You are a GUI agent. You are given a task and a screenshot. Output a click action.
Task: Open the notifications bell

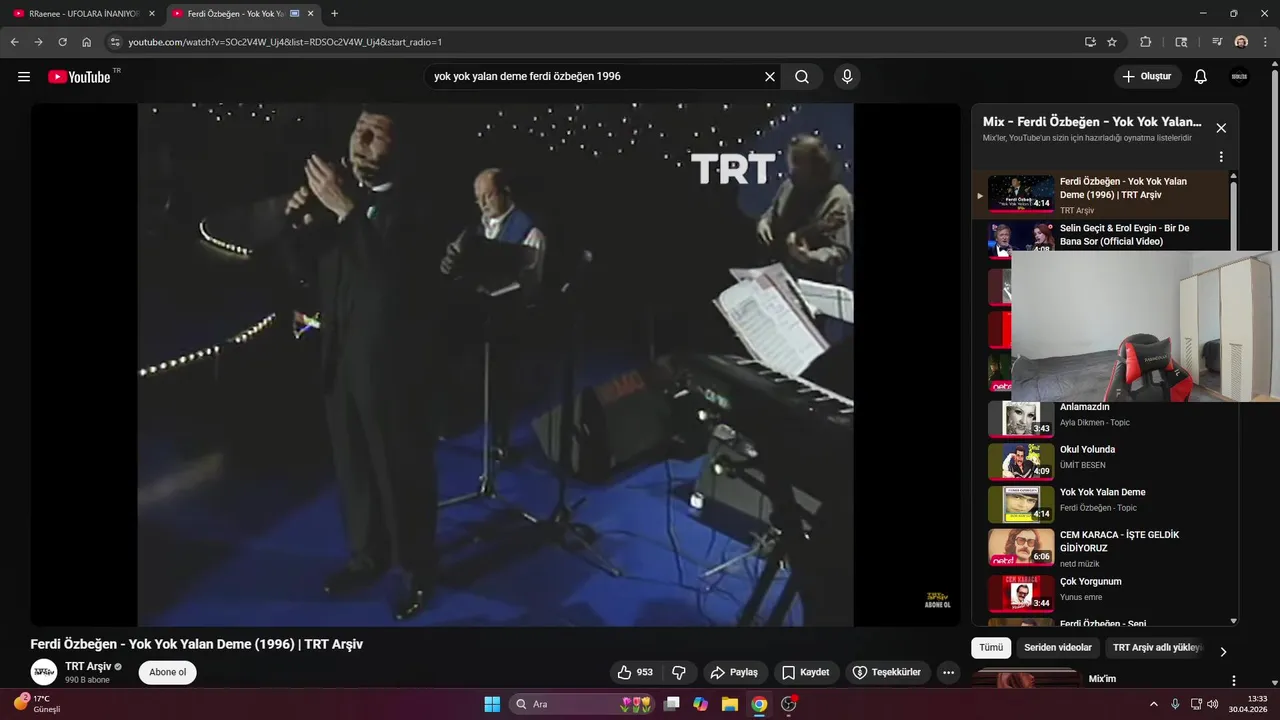[x=1201, y=77]
